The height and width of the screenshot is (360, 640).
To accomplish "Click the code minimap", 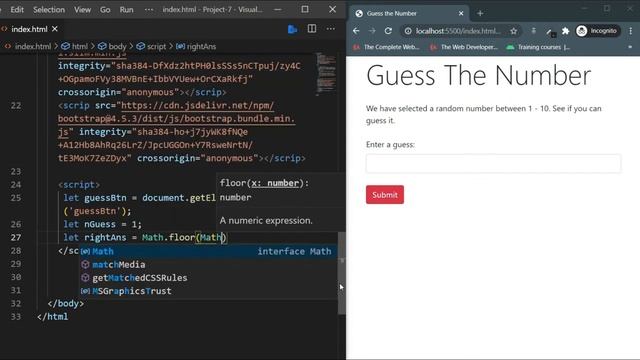I will tap(326, 73).
